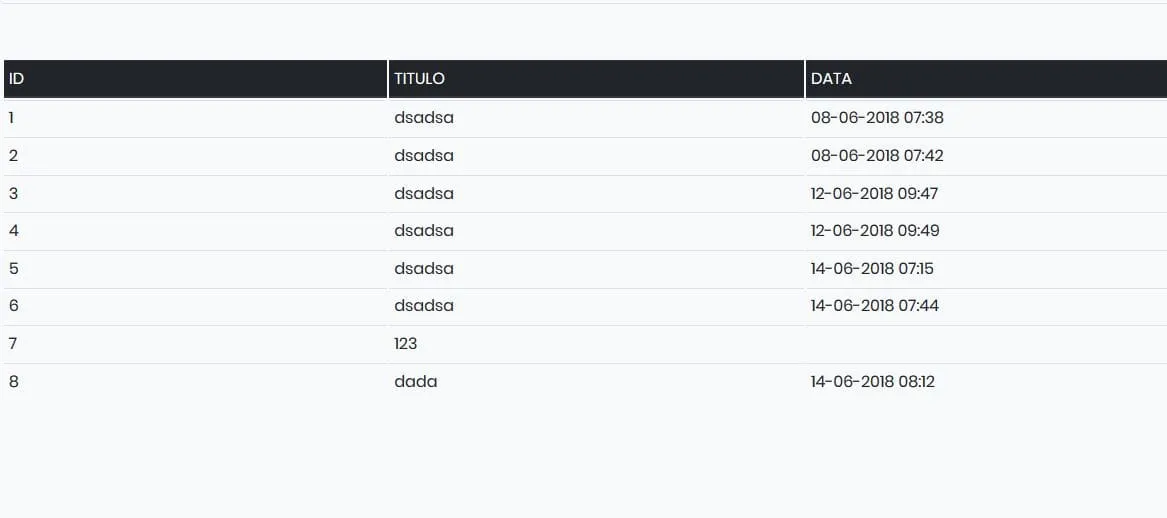The image size is (1167, 518).
Task: Select the date 14-06-2018 08:12
Action: tap(873, 382)
